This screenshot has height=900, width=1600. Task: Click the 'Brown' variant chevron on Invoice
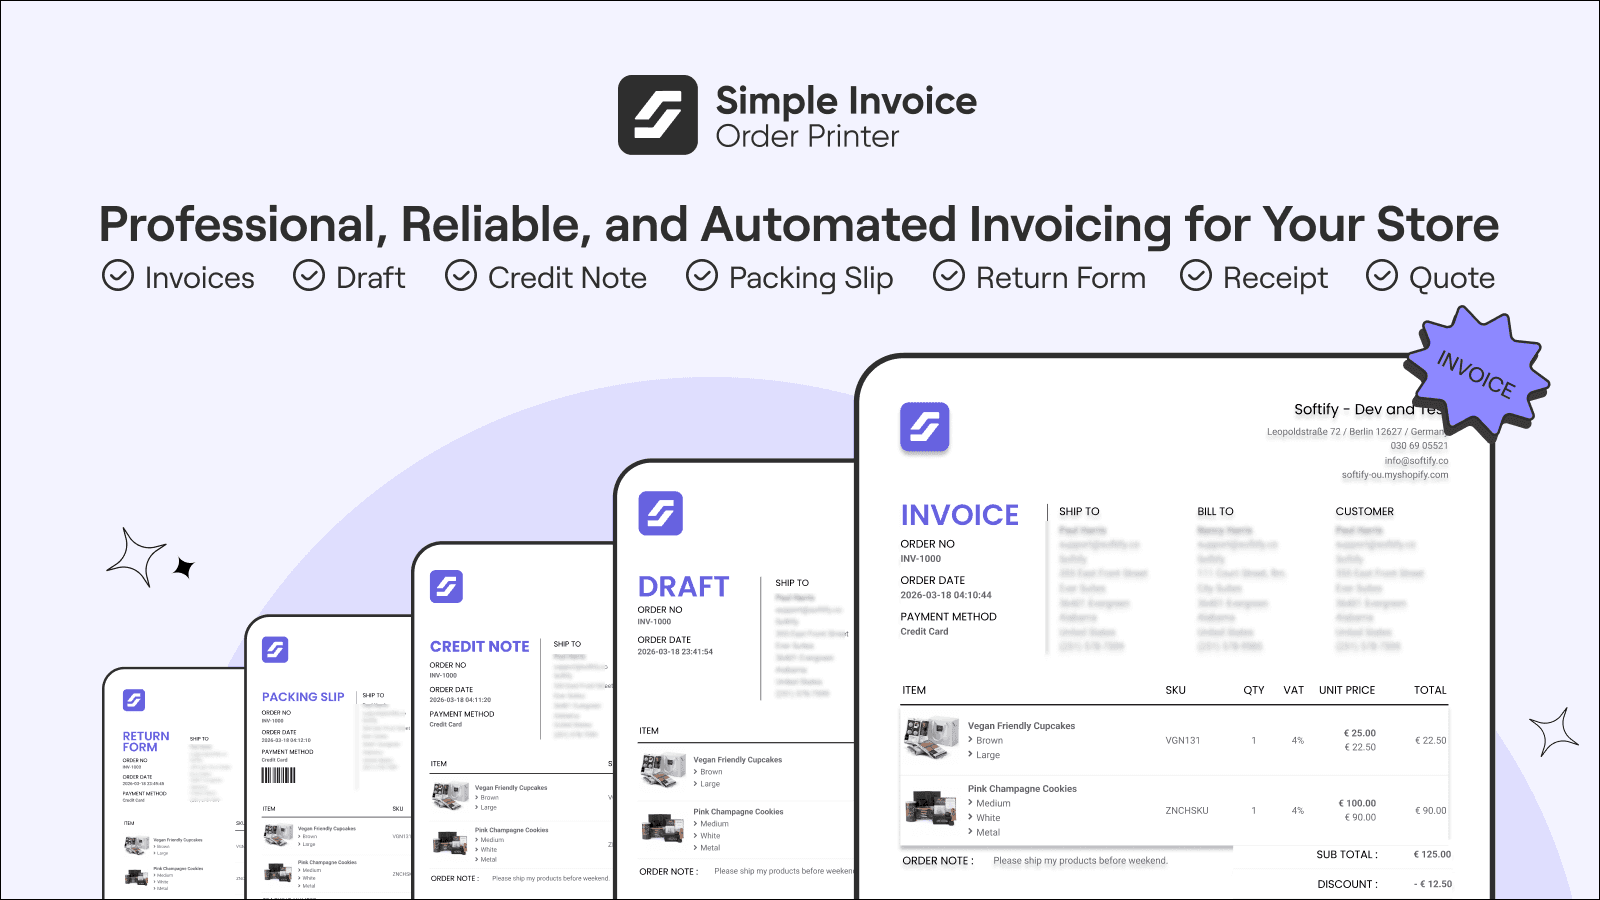(970, 741)
